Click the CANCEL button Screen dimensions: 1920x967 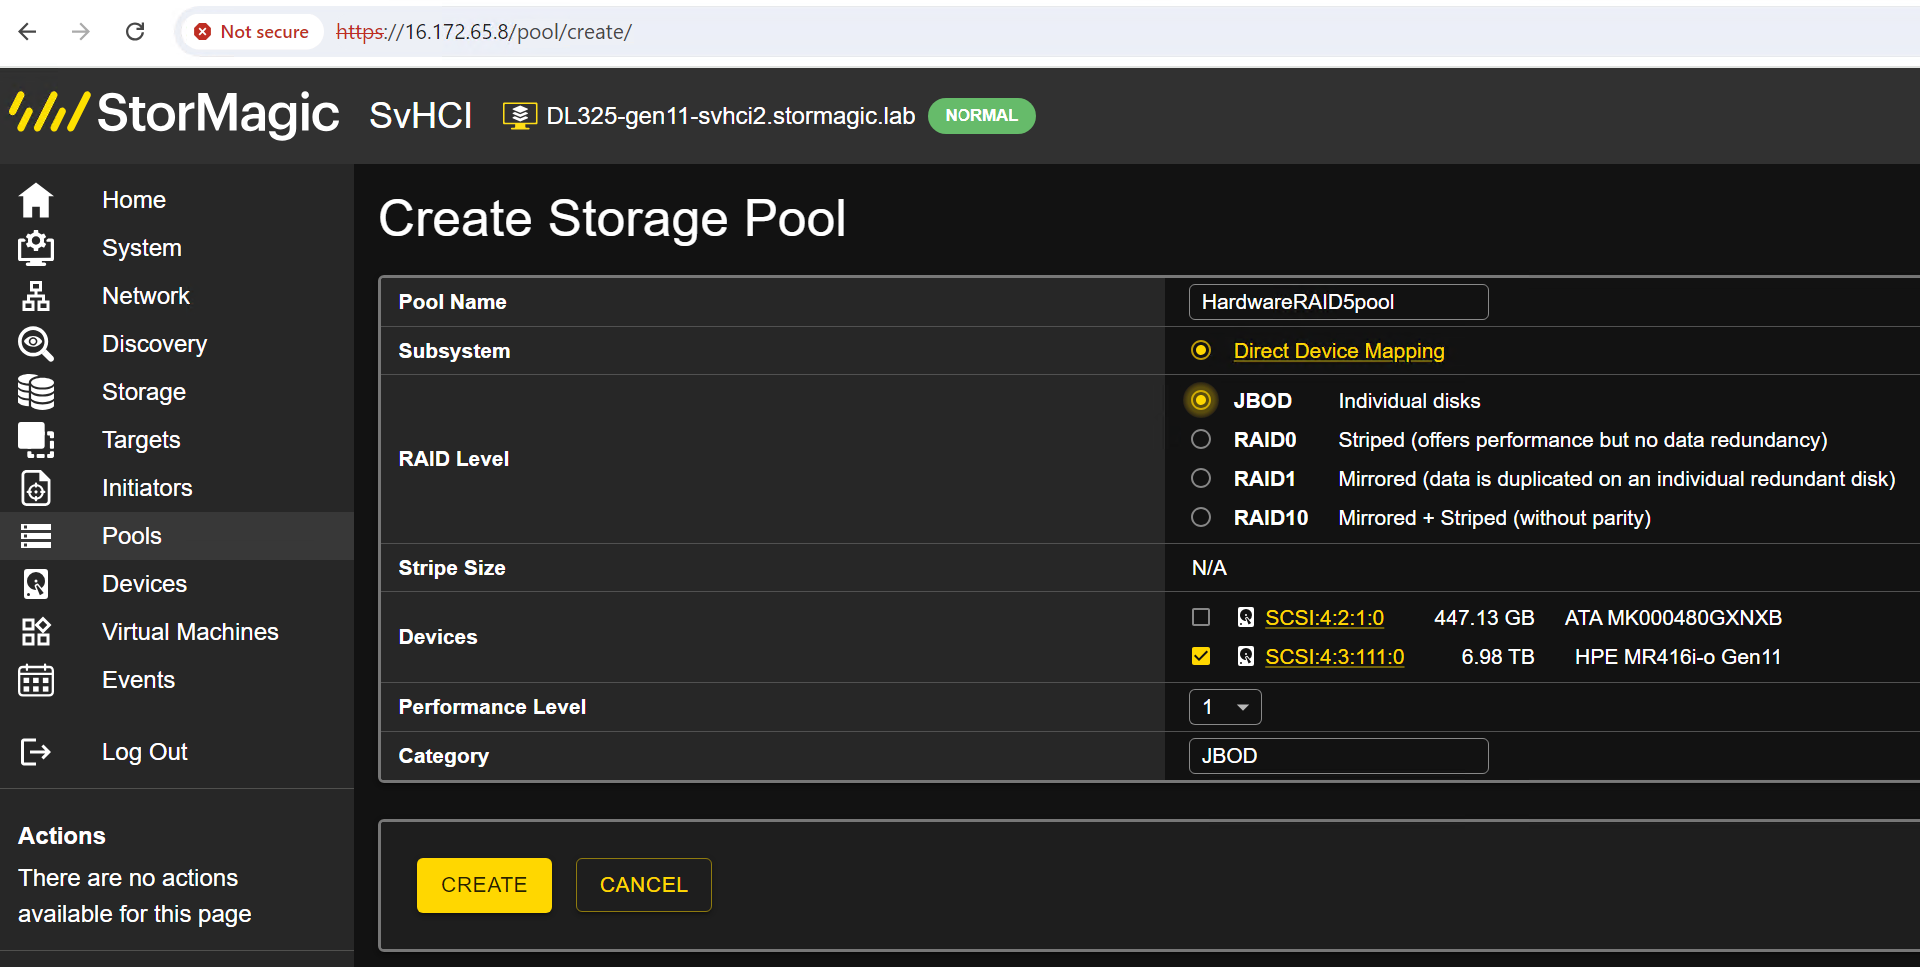[x=644, y=885]
